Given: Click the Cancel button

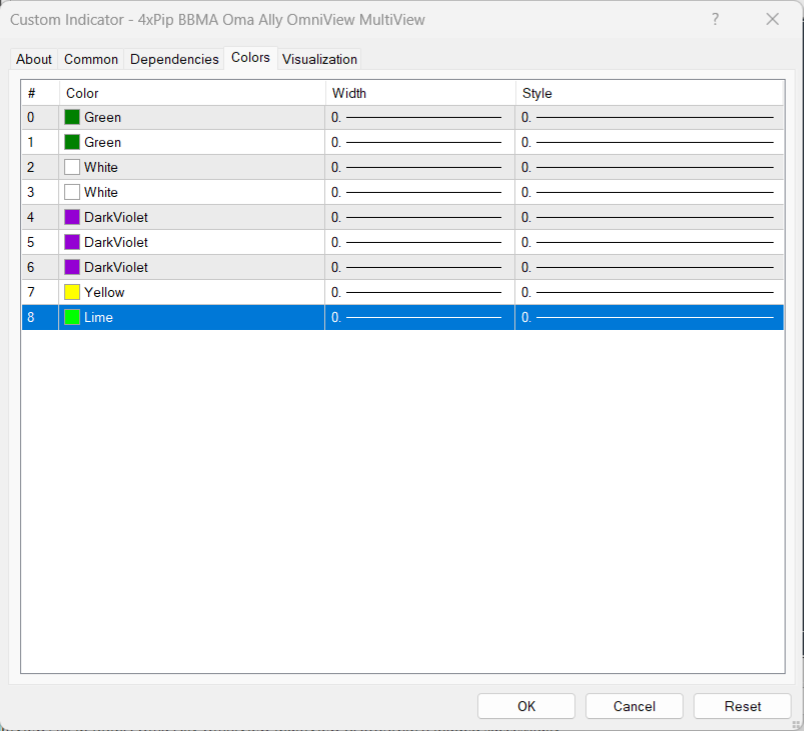Looking at the screenshot, I should coord(634,706).
